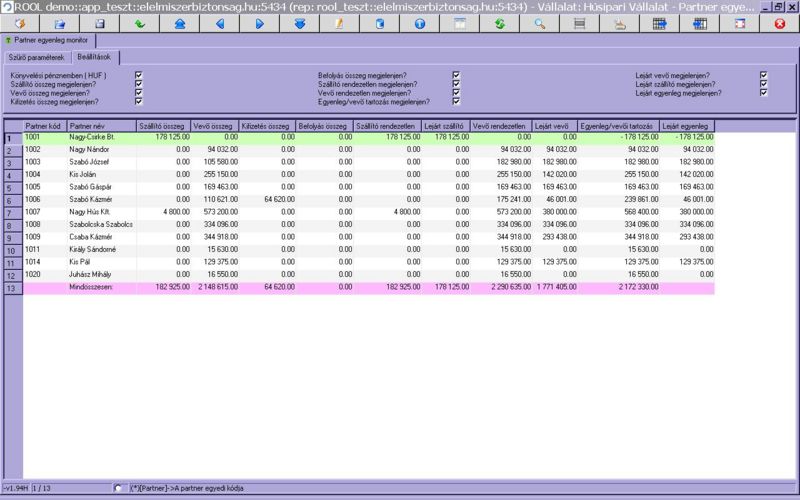Click the green refresh arrows icon
Viewport: 800px width, 500px height.
pos(499,23)
